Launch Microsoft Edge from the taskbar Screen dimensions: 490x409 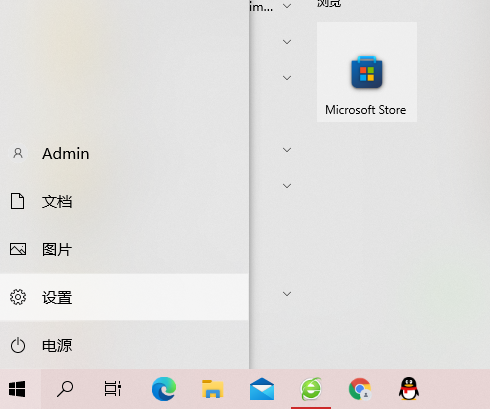click(164, 389)
